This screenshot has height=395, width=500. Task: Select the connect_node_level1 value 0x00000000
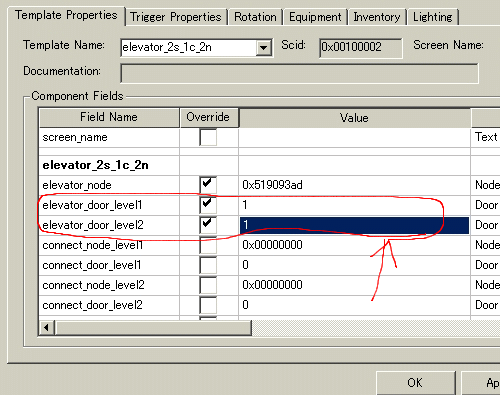(x=354, y=245)
